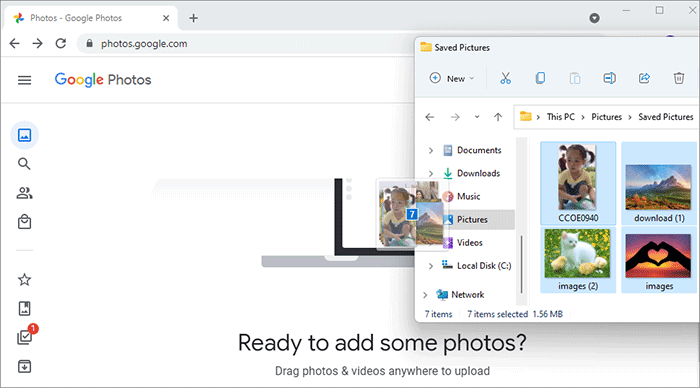
Task: Open Utilities icon with red badge
Action: pyautogui.click(x=25, y=336)
